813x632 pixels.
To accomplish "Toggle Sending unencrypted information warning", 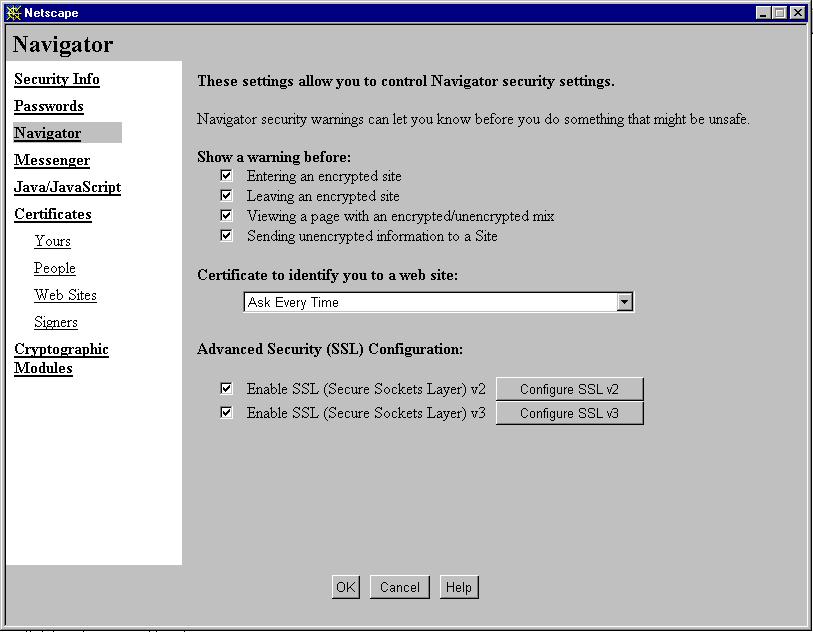I will coord(226,235).
